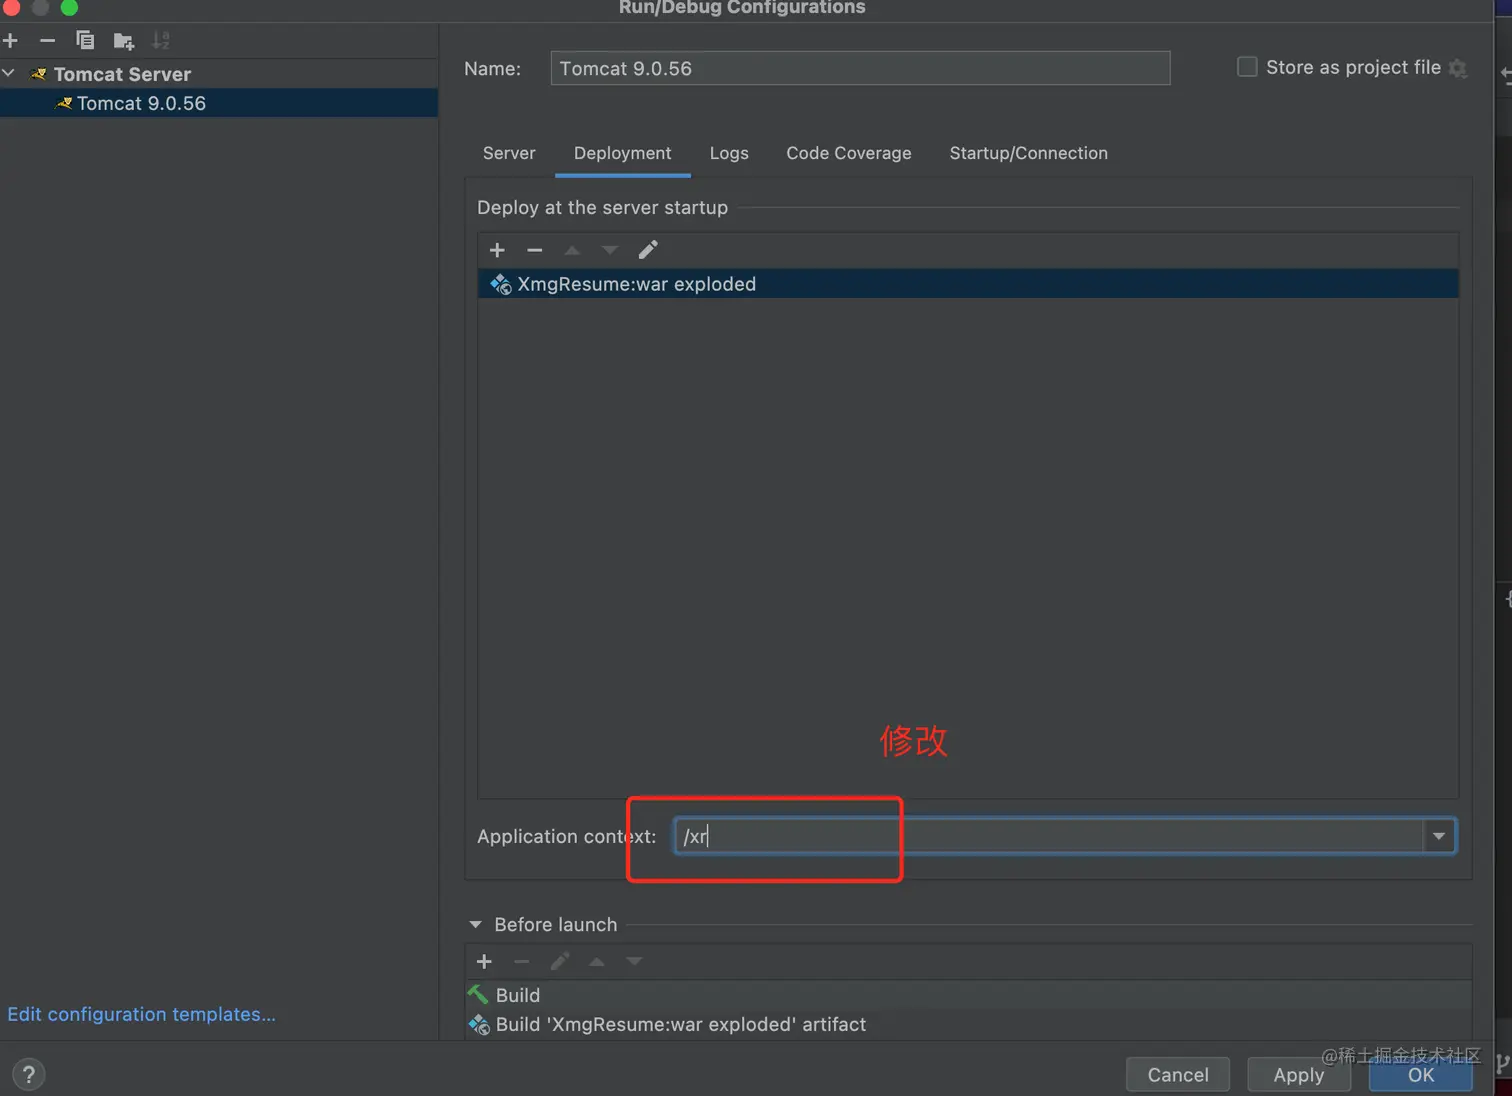The height and width of the screenshot is (1096, 1512).
Task: Enable Store as project file
Action: [x=1247, y=67]
